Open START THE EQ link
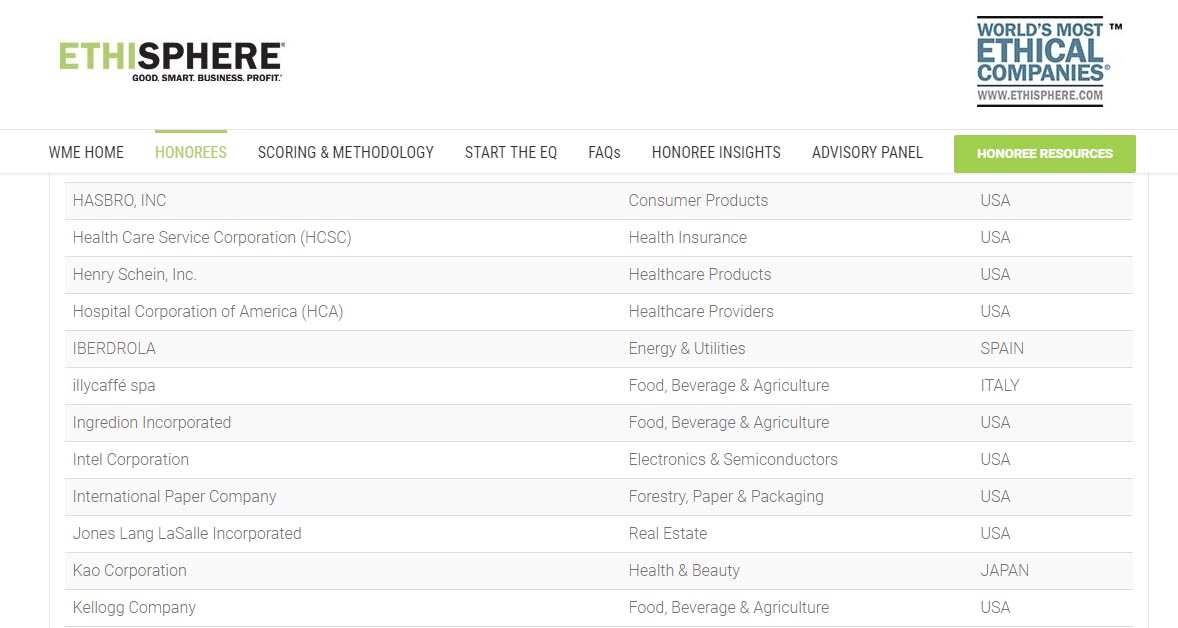The image size is (1178, 628). (510, 153)
